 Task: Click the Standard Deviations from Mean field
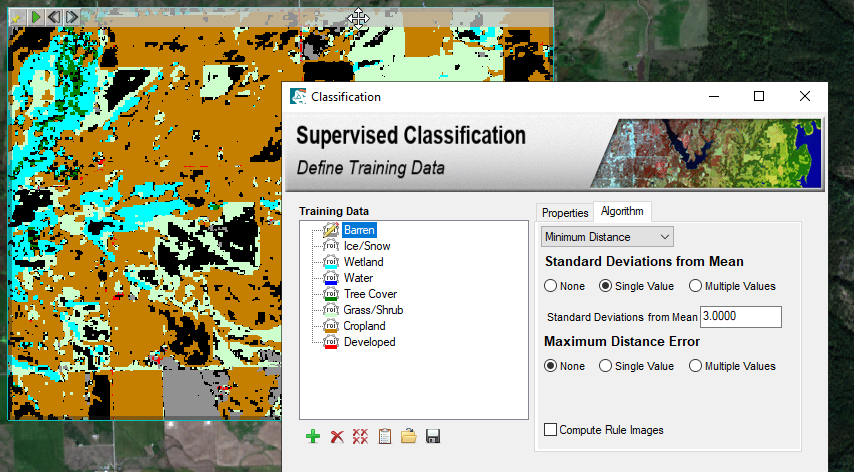[x=740, y=317]
